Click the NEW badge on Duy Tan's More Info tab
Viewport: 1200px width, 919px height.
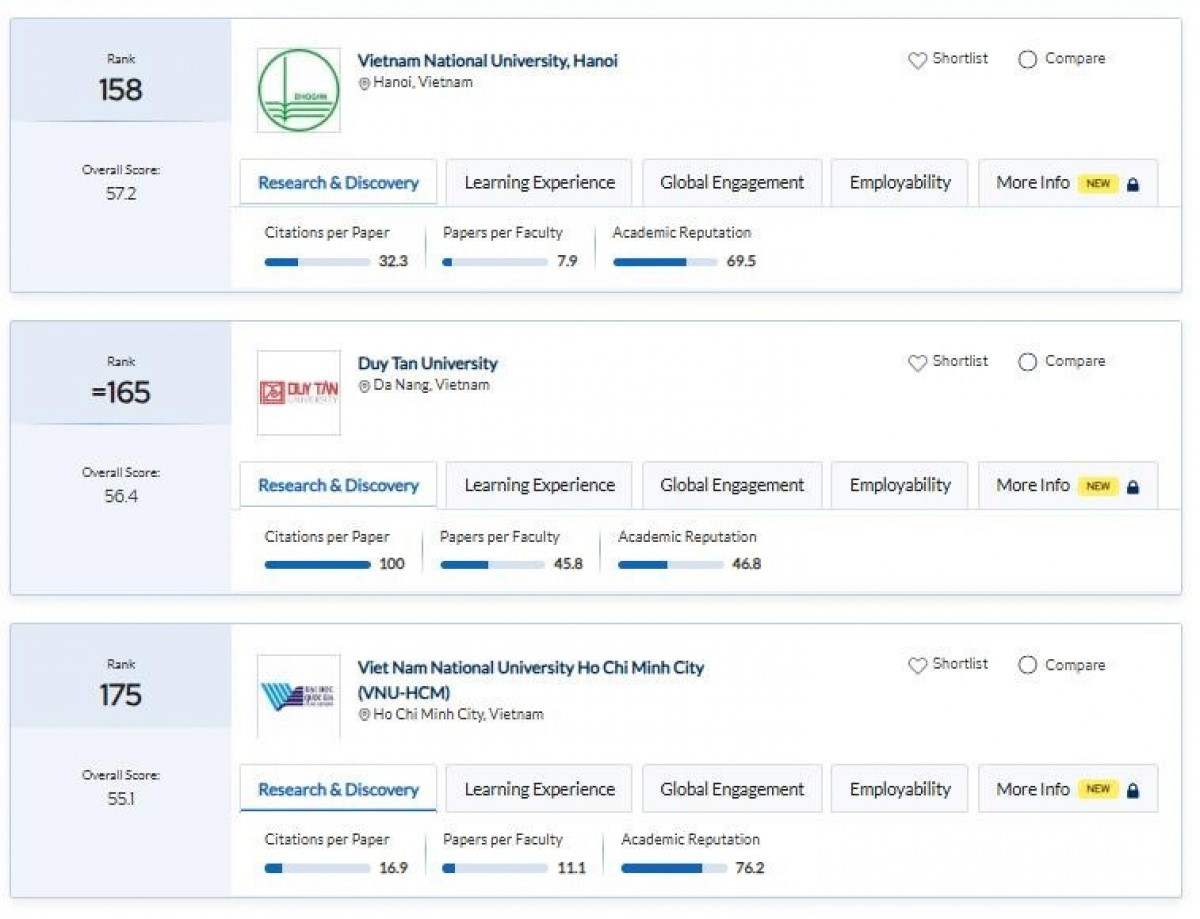click(1098, 486)
